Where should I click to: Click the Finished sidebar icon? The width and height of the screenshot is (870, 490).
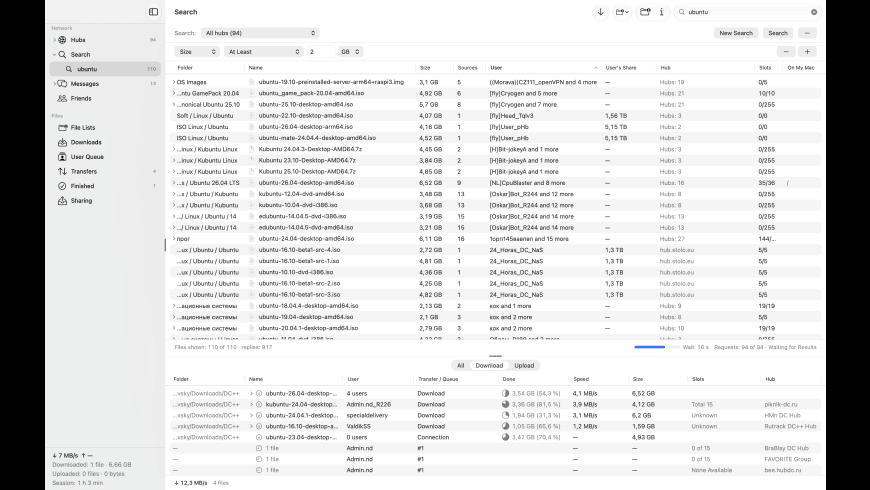[x=63, y=186]
